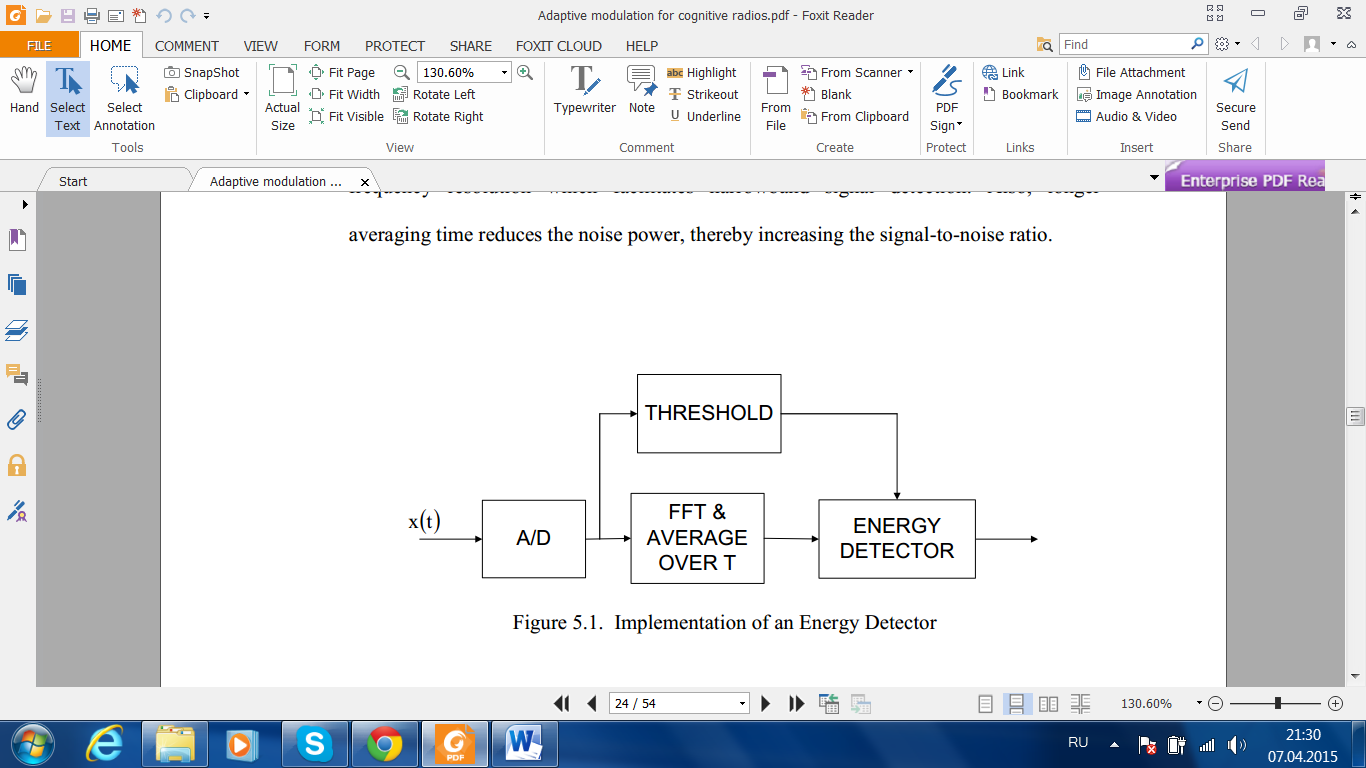
Task: Select the Hand tool
Action: click(24, 92)
